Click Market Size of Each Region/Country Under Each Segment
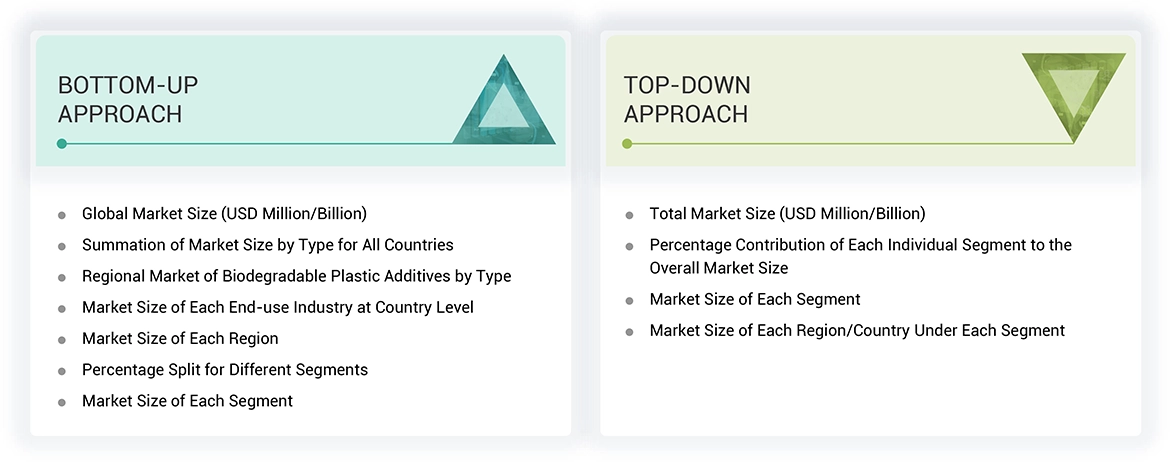Image resolution: width=1170 pixels, height=462 pixels. 857,330
